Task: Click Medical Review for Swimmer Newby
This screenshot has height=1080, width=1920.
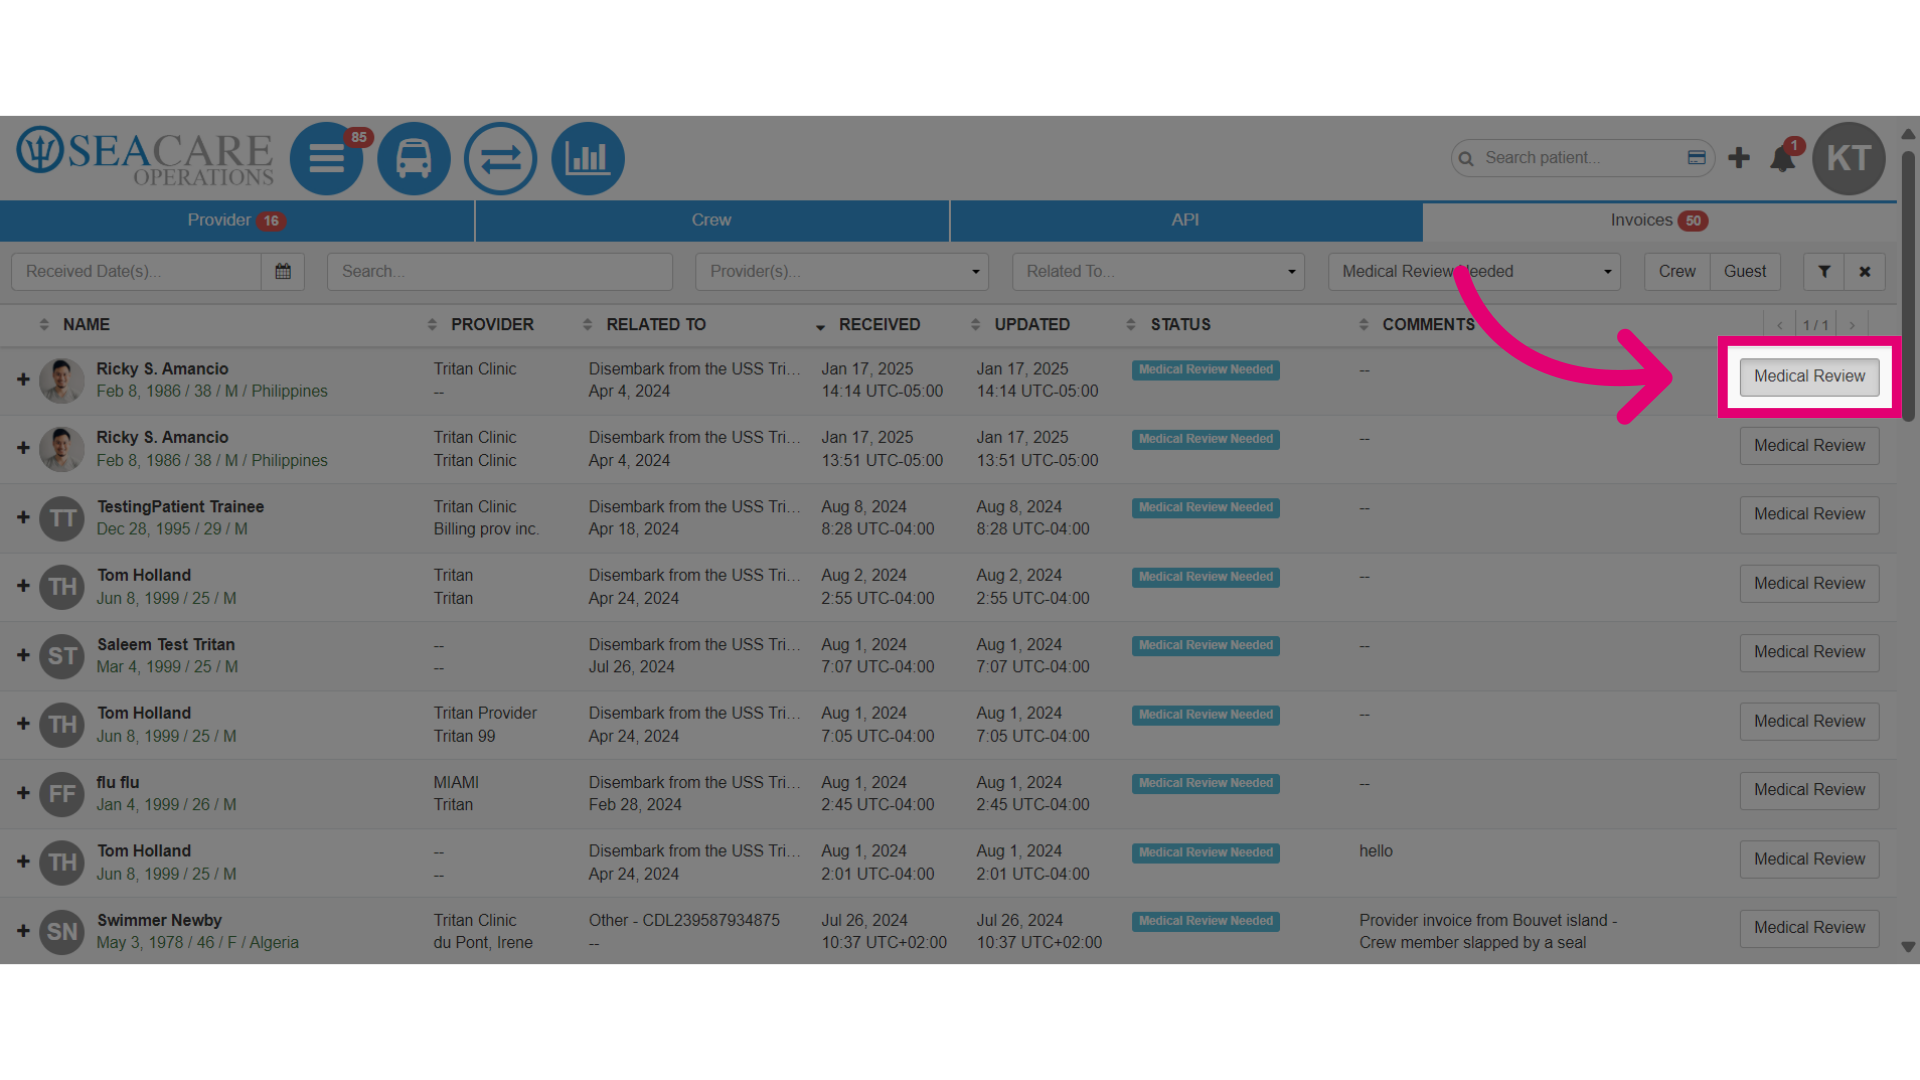Action: pyautogui.click(x=1809, y=929)
